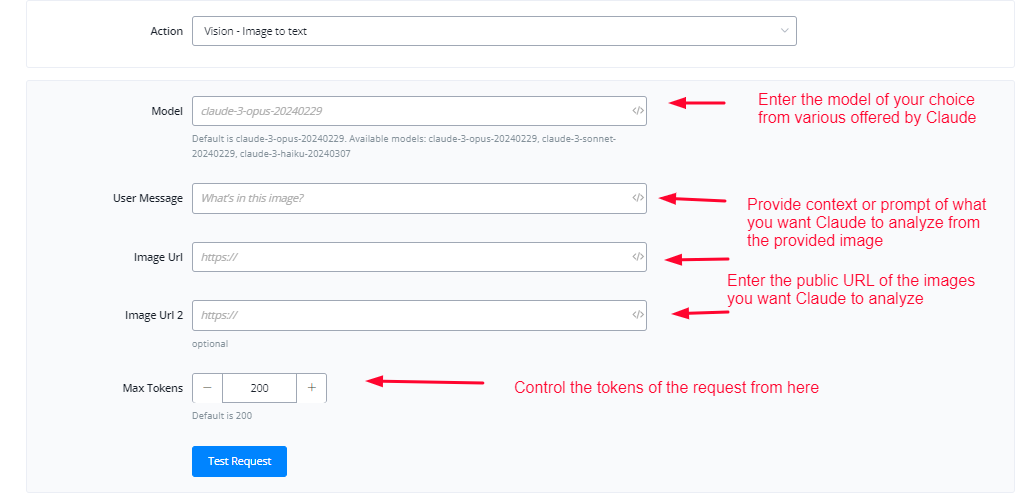1015x504 pixels.
Task: Click the Model field label
Action: [167, 111]
